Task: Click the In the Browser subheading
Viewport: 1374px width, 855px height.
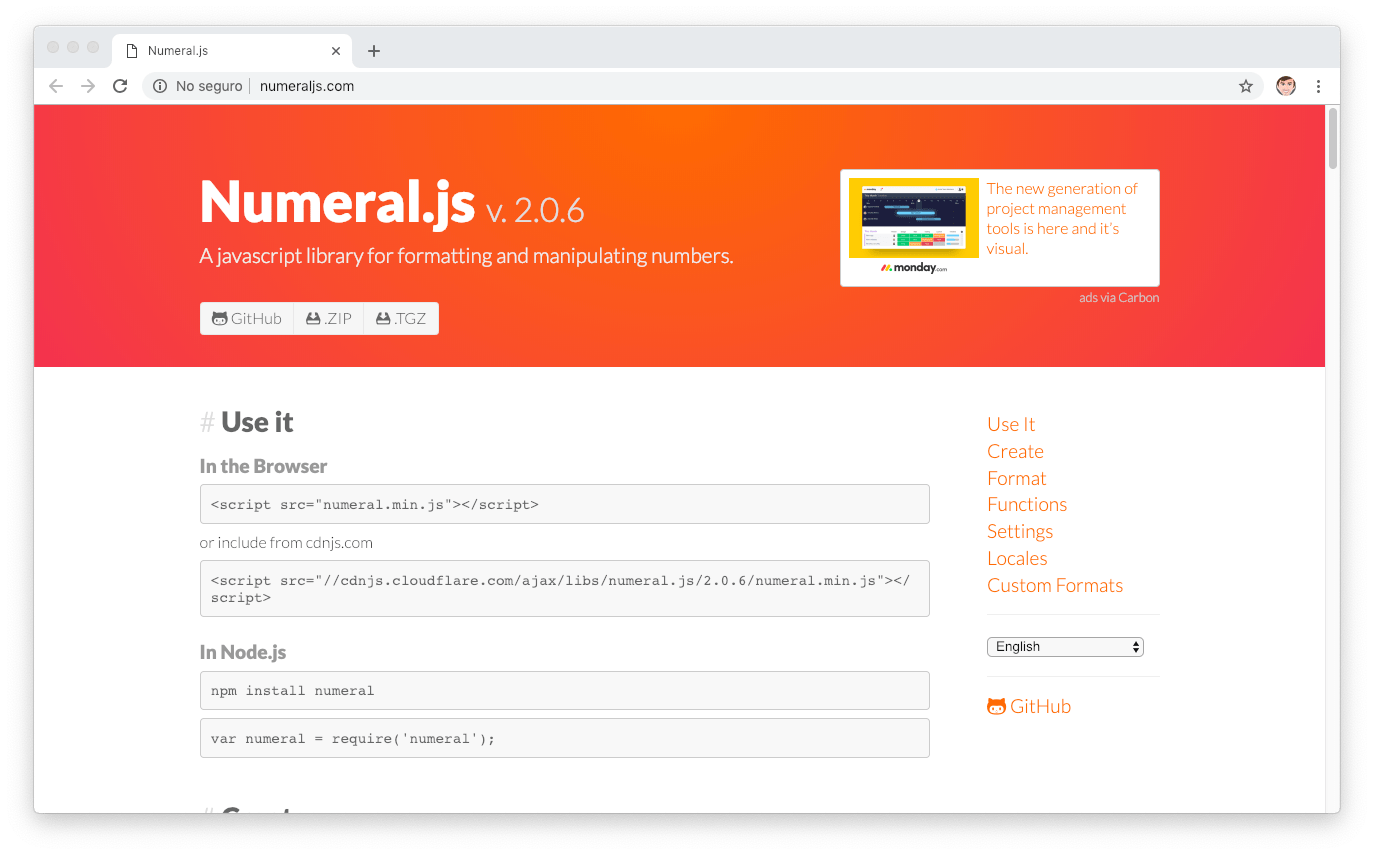Action: point(263,466)
